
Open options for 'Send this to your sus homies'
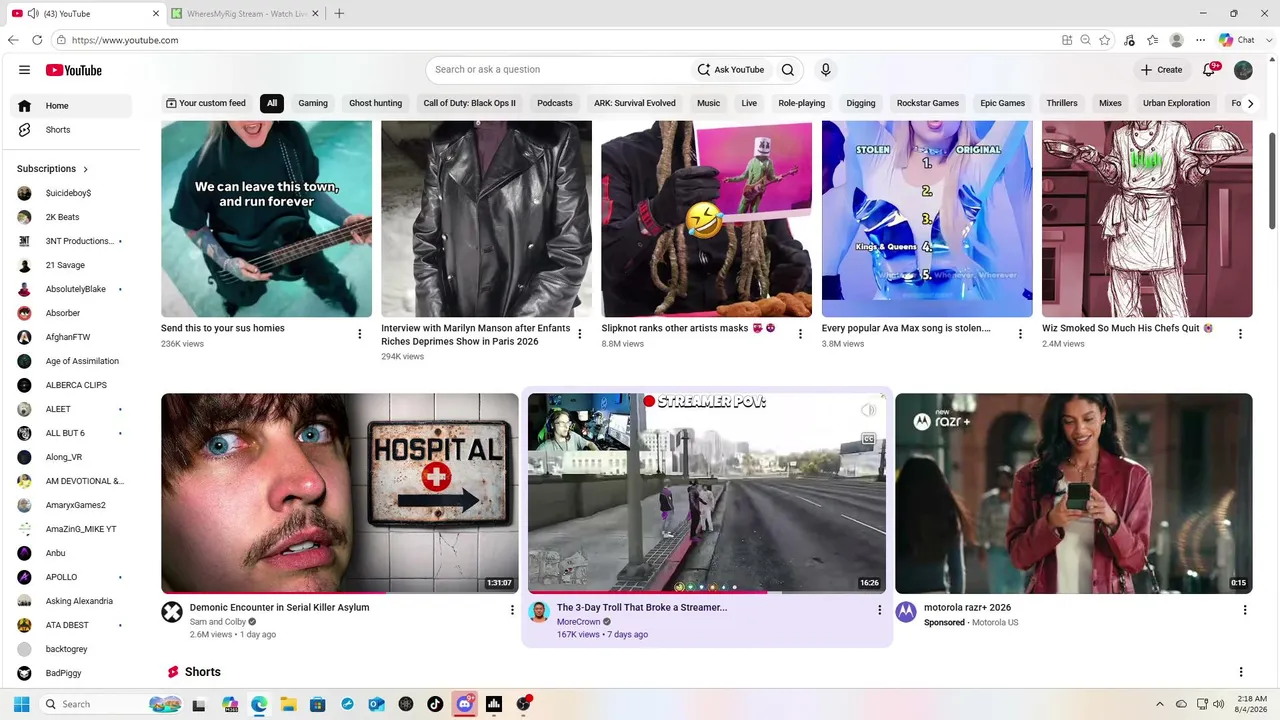click(360, 334)
